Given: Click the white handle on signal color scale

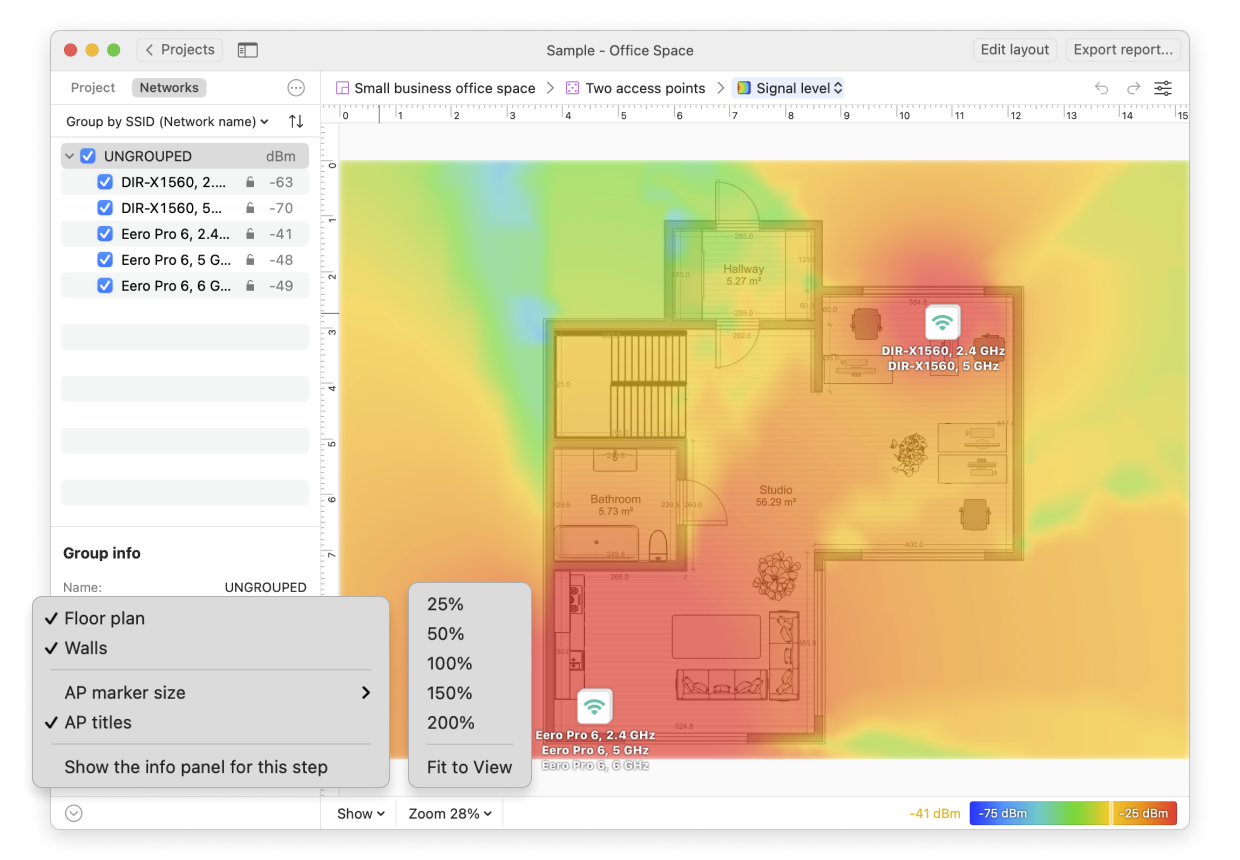Looking at the screenshot, I should click(x=1112, y=813).
